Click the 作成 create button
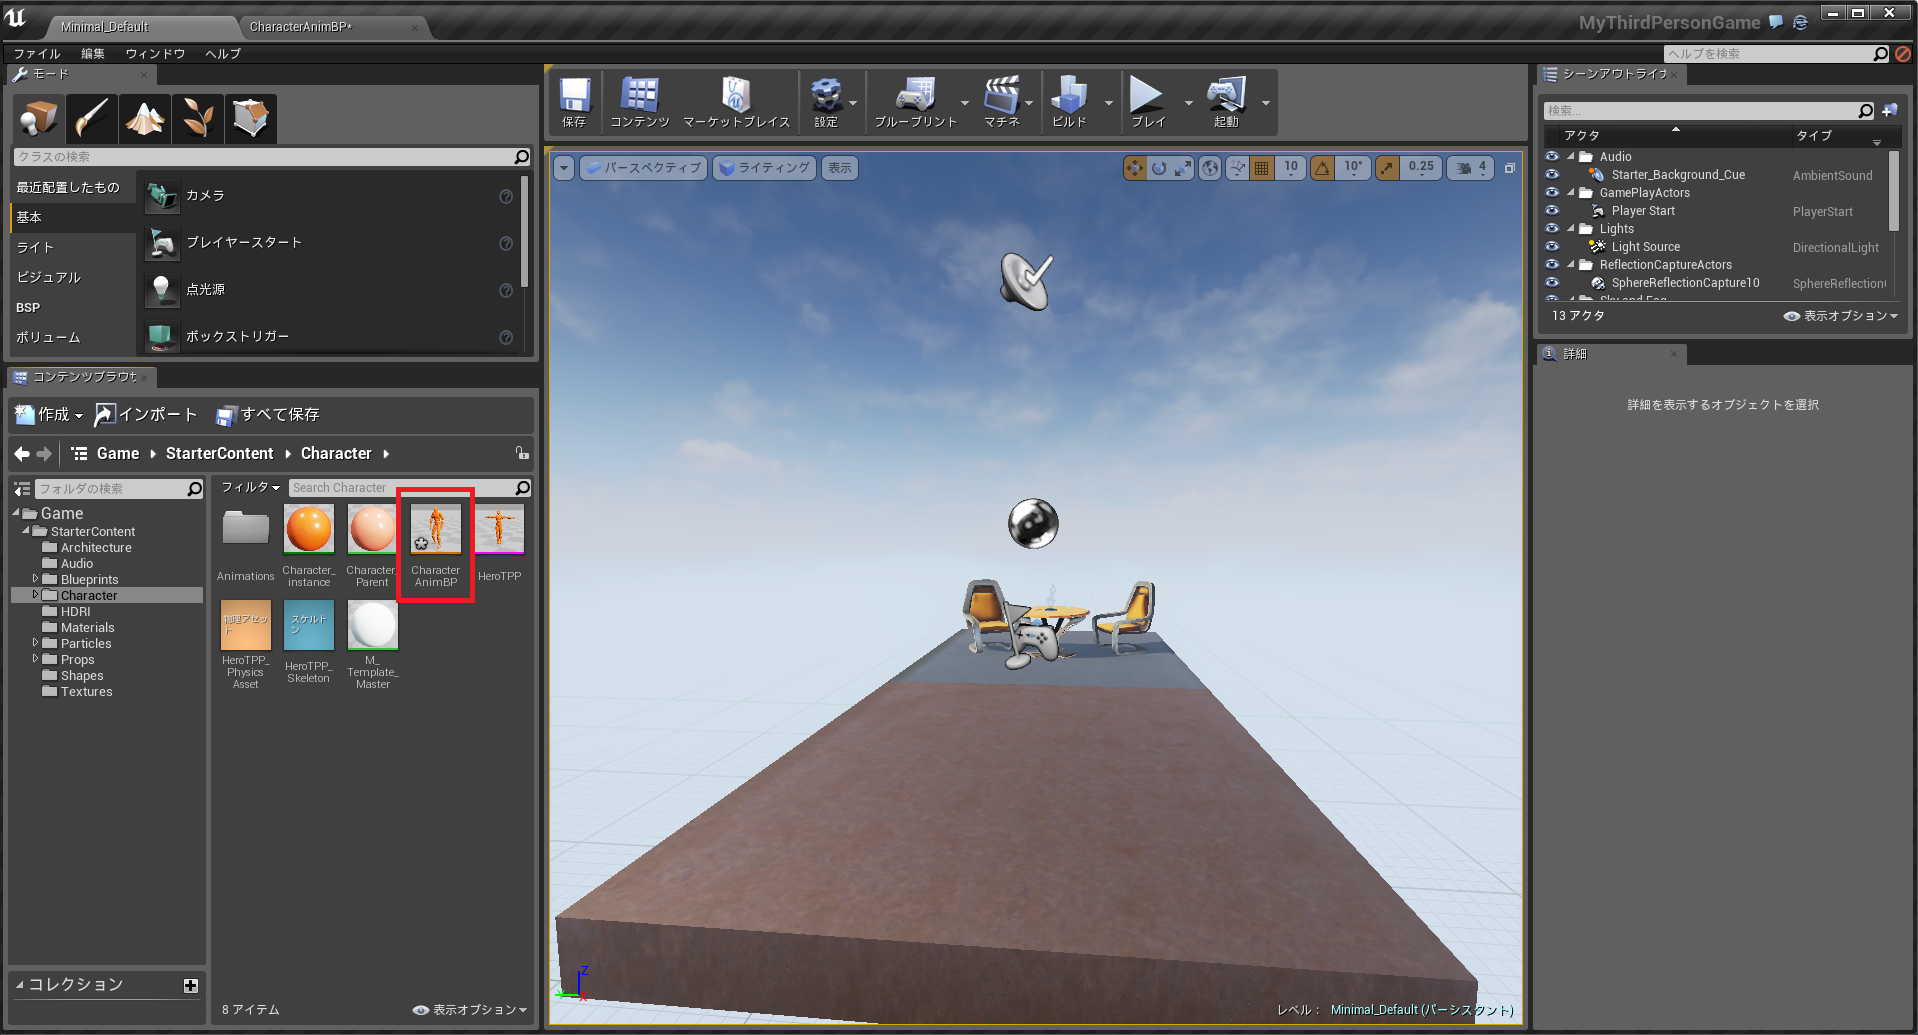This screenshot has height=1035, width=1918. pos(48,414)
